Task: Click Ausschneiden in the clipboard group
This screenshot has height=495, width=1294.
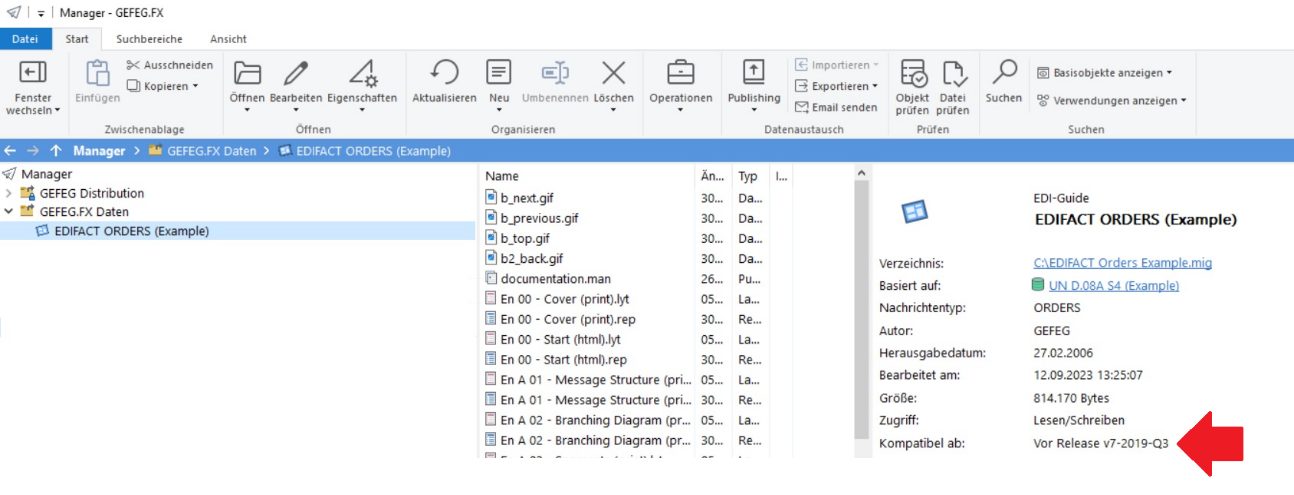Action: pyautogui.click(x=170, y=65)
